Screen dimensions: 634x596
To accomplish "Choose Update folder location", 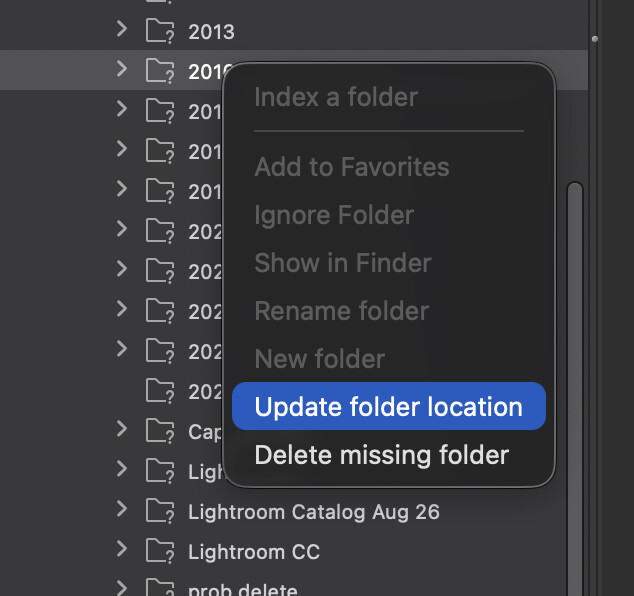I will [x=389, y=406].
